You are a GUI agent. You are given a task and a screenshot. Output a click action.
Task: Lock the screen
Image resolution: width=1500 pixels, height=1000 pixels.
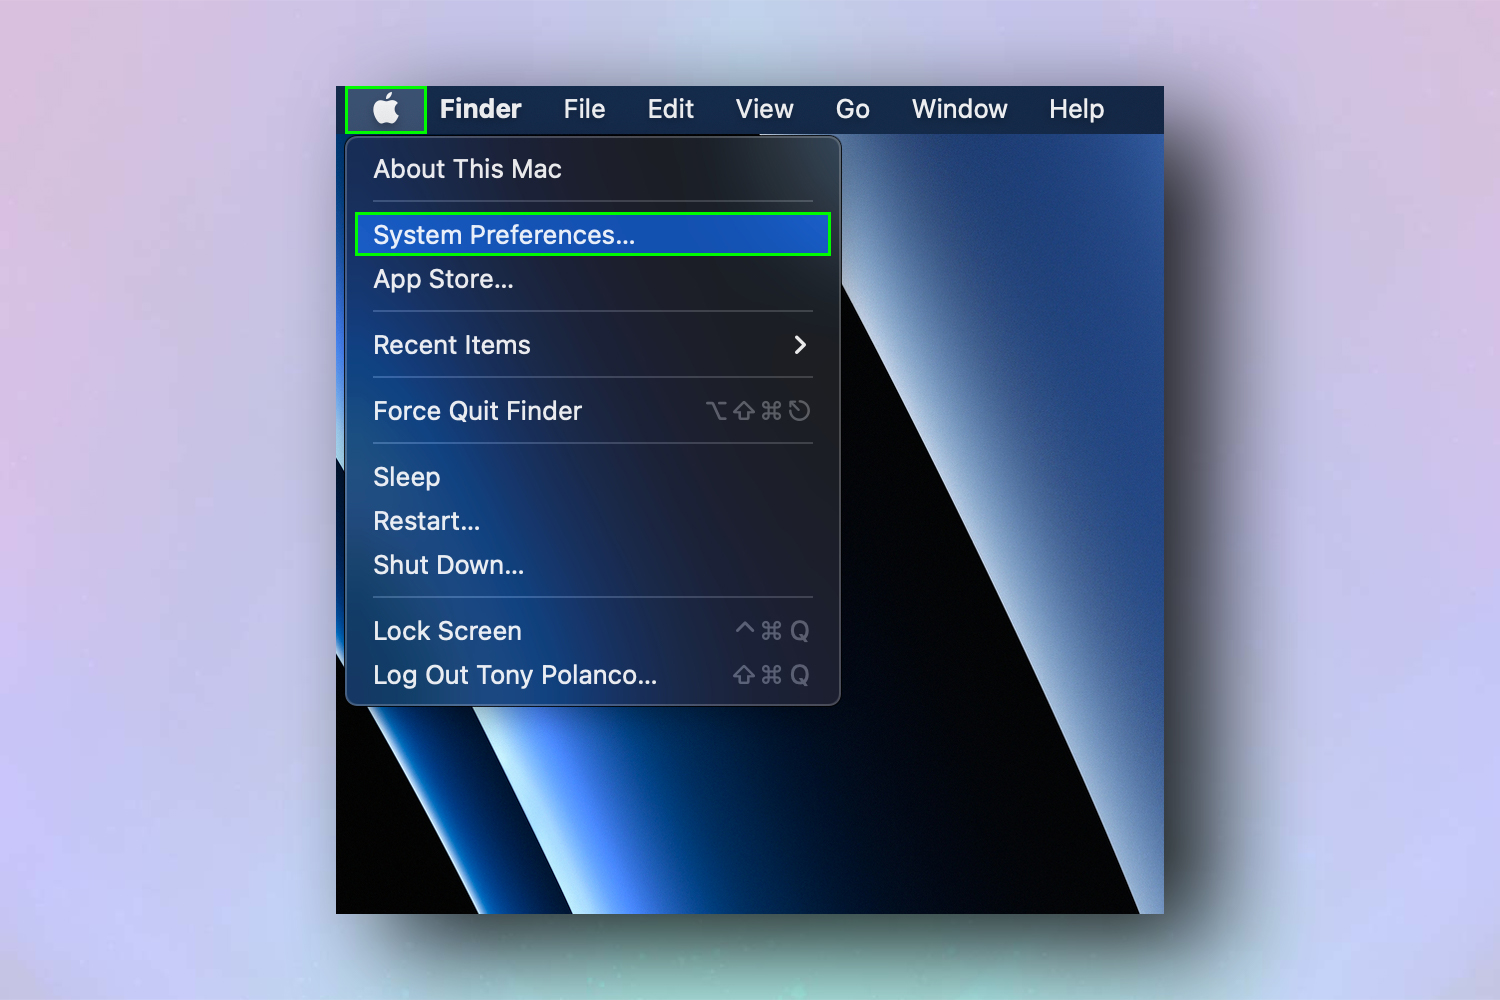coord(447,630)
